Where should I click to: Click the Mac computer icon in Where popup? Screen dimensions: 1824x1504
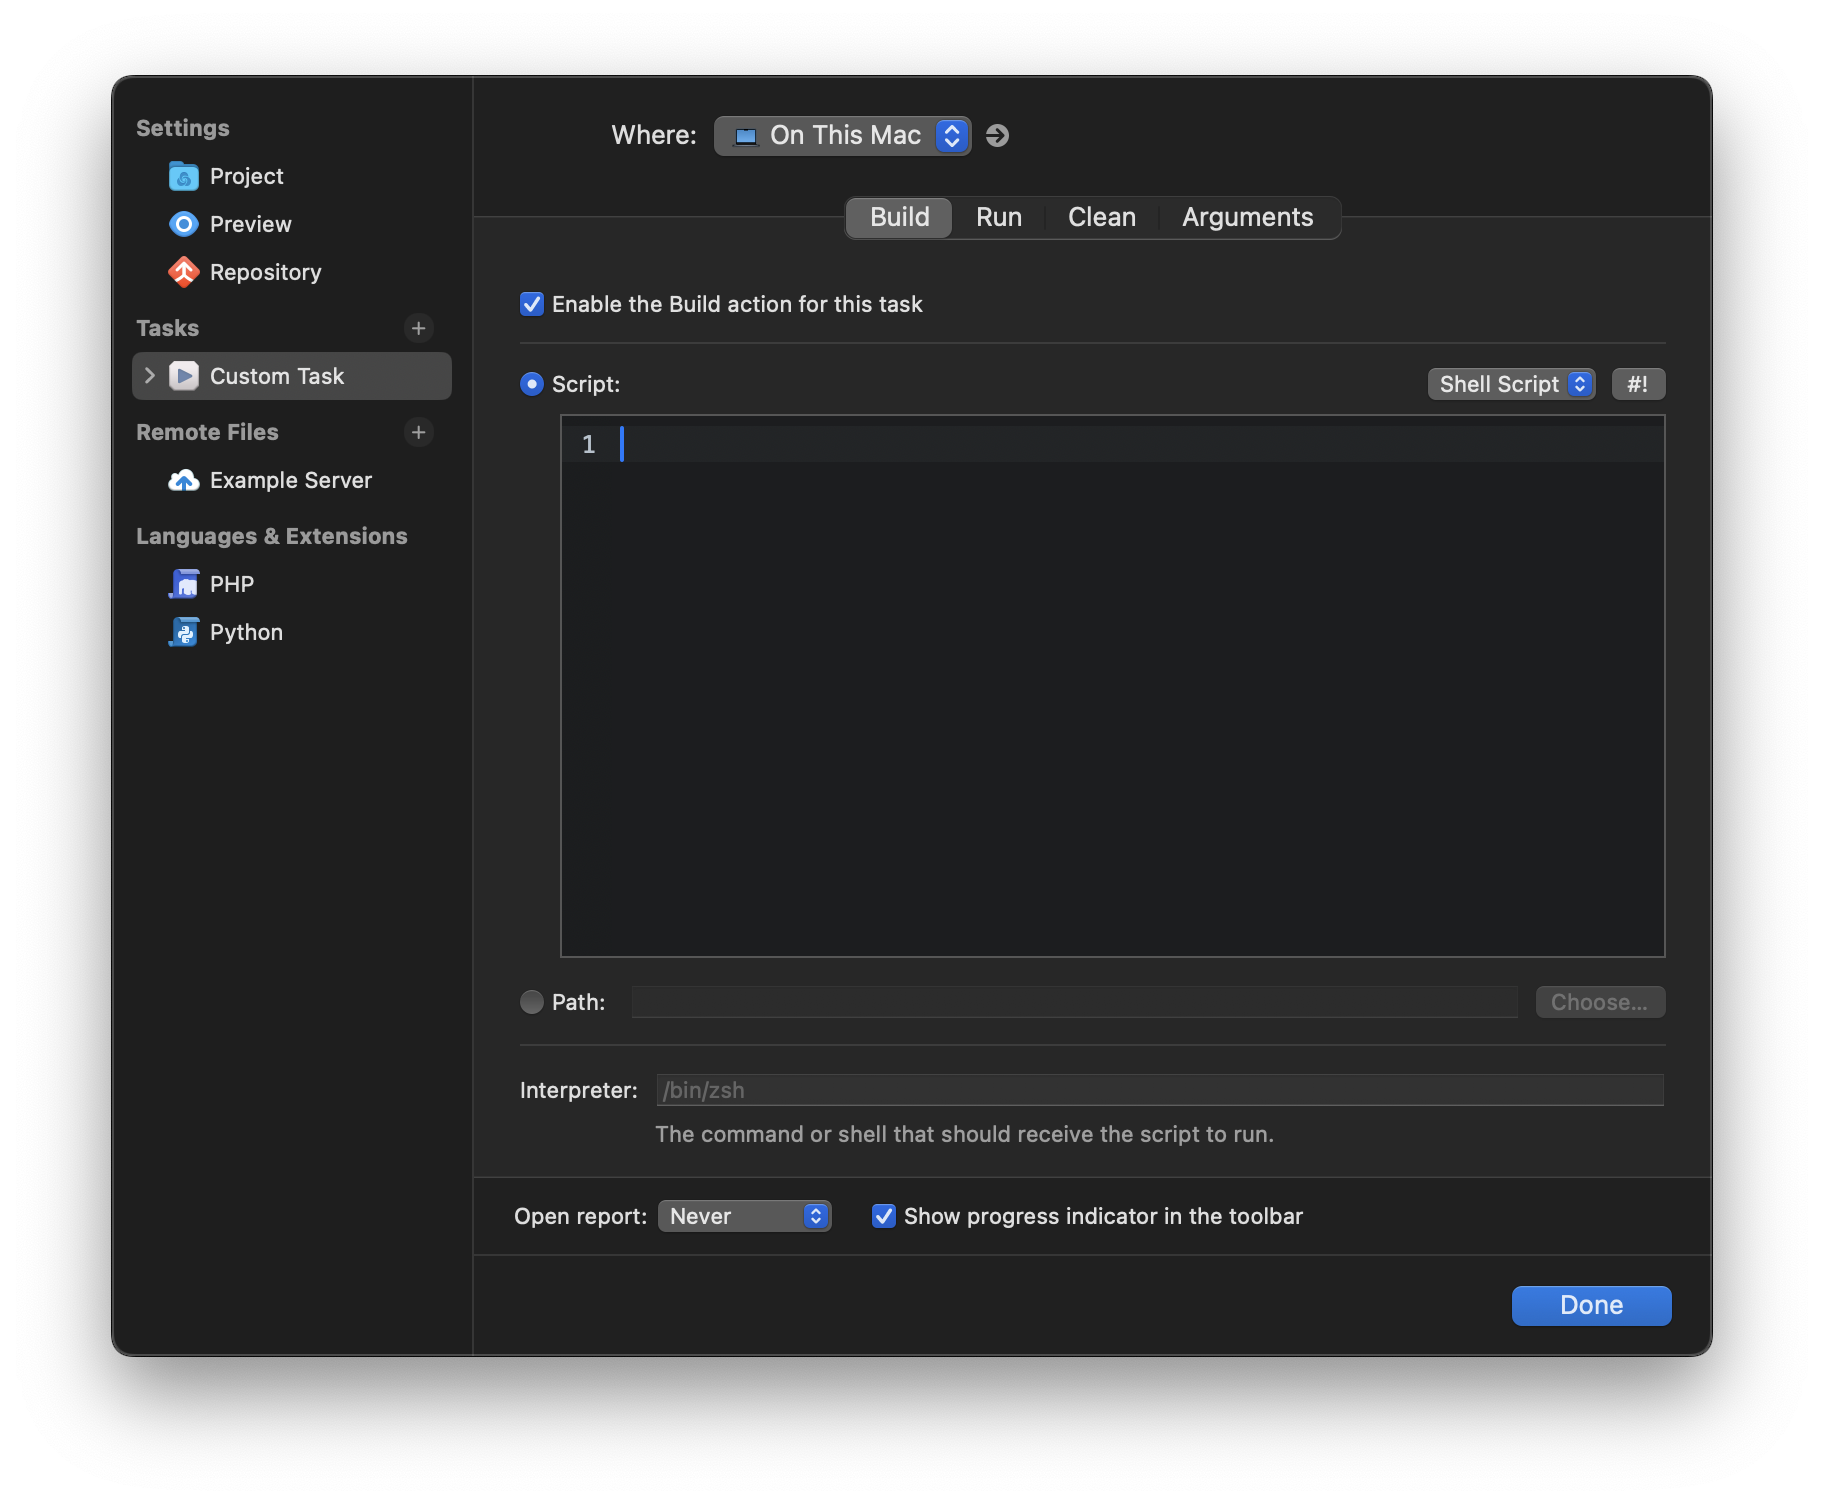pos(746,136)
